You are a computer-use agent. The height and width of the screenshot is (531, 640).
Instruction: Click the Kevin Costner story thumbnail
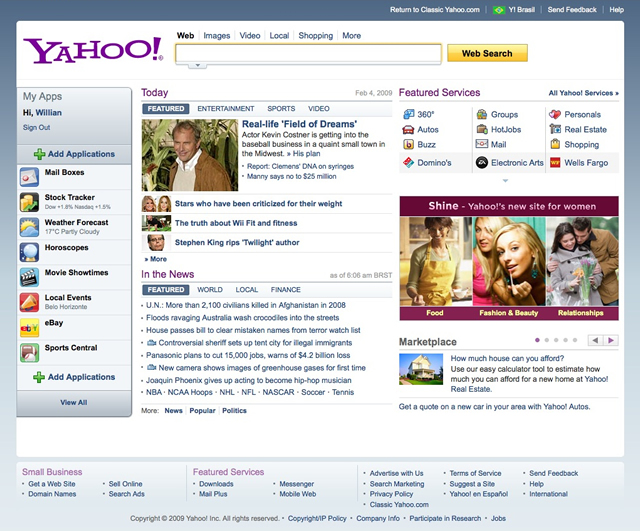pyautogui.click(x=190, y=155)
